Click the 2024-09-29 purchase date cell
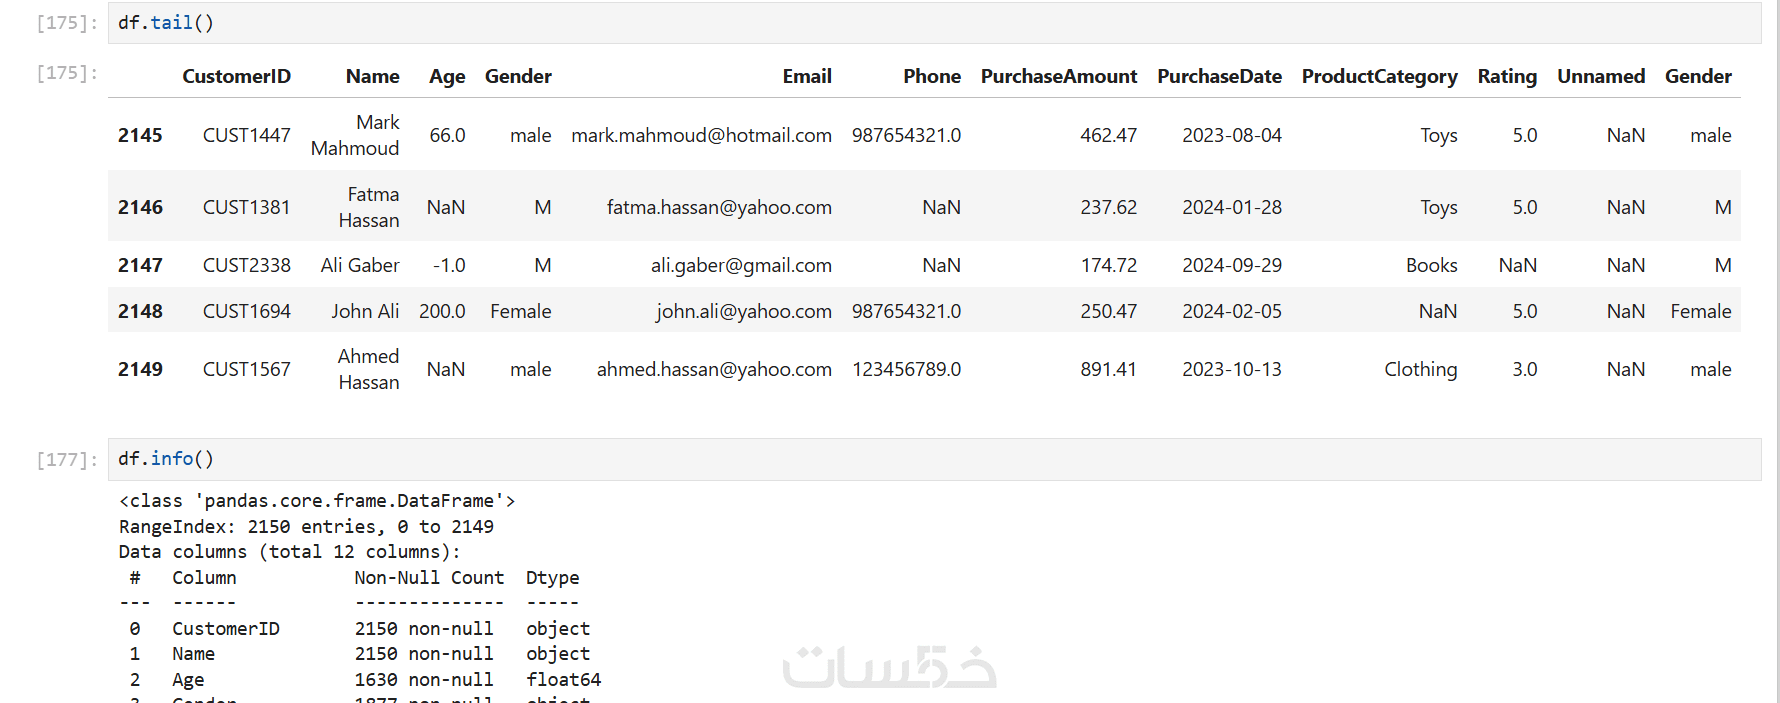 (x=1231, y=265)
